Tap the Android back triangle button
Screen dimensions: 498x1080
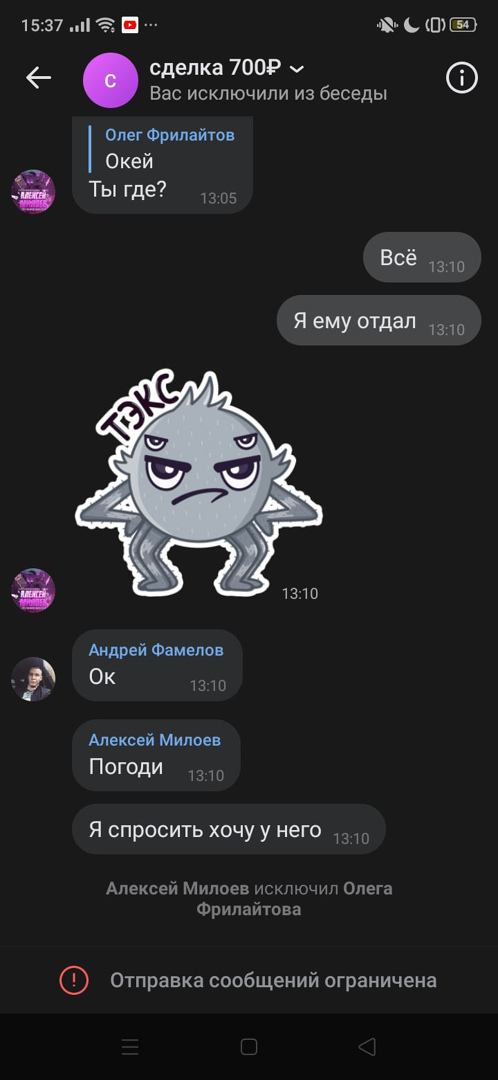pyautogui.click(x=367, y=1047)
